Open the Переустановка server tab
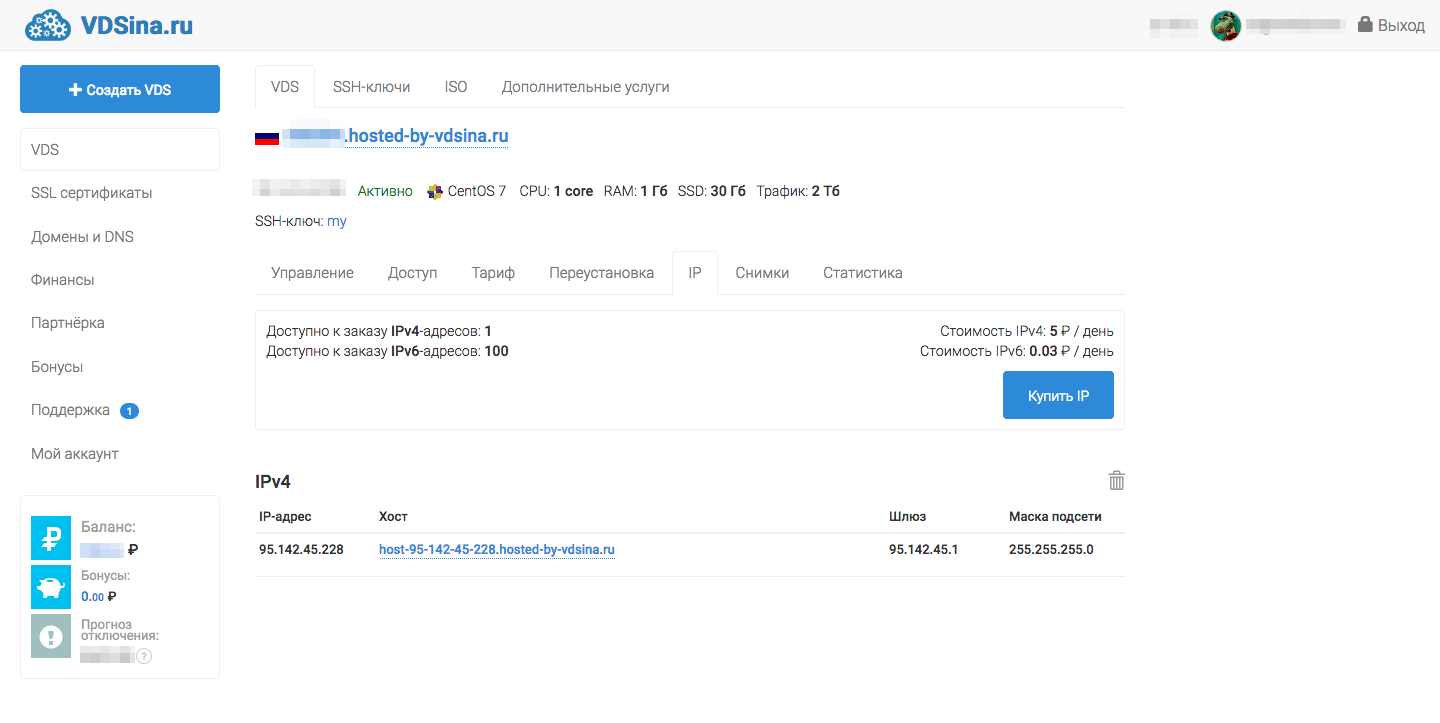Viewport: 1440px width, 723px height. tap(602, 273)
